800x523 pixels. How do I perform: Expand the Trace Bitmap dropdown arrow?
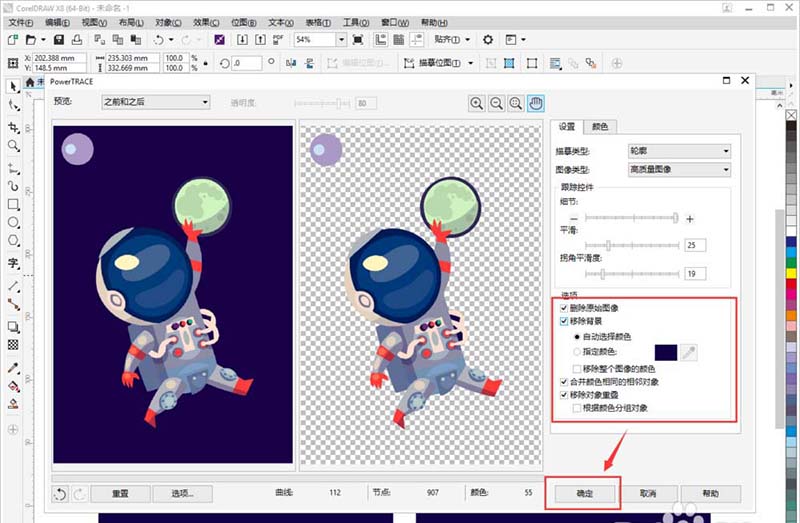(470, 63)
